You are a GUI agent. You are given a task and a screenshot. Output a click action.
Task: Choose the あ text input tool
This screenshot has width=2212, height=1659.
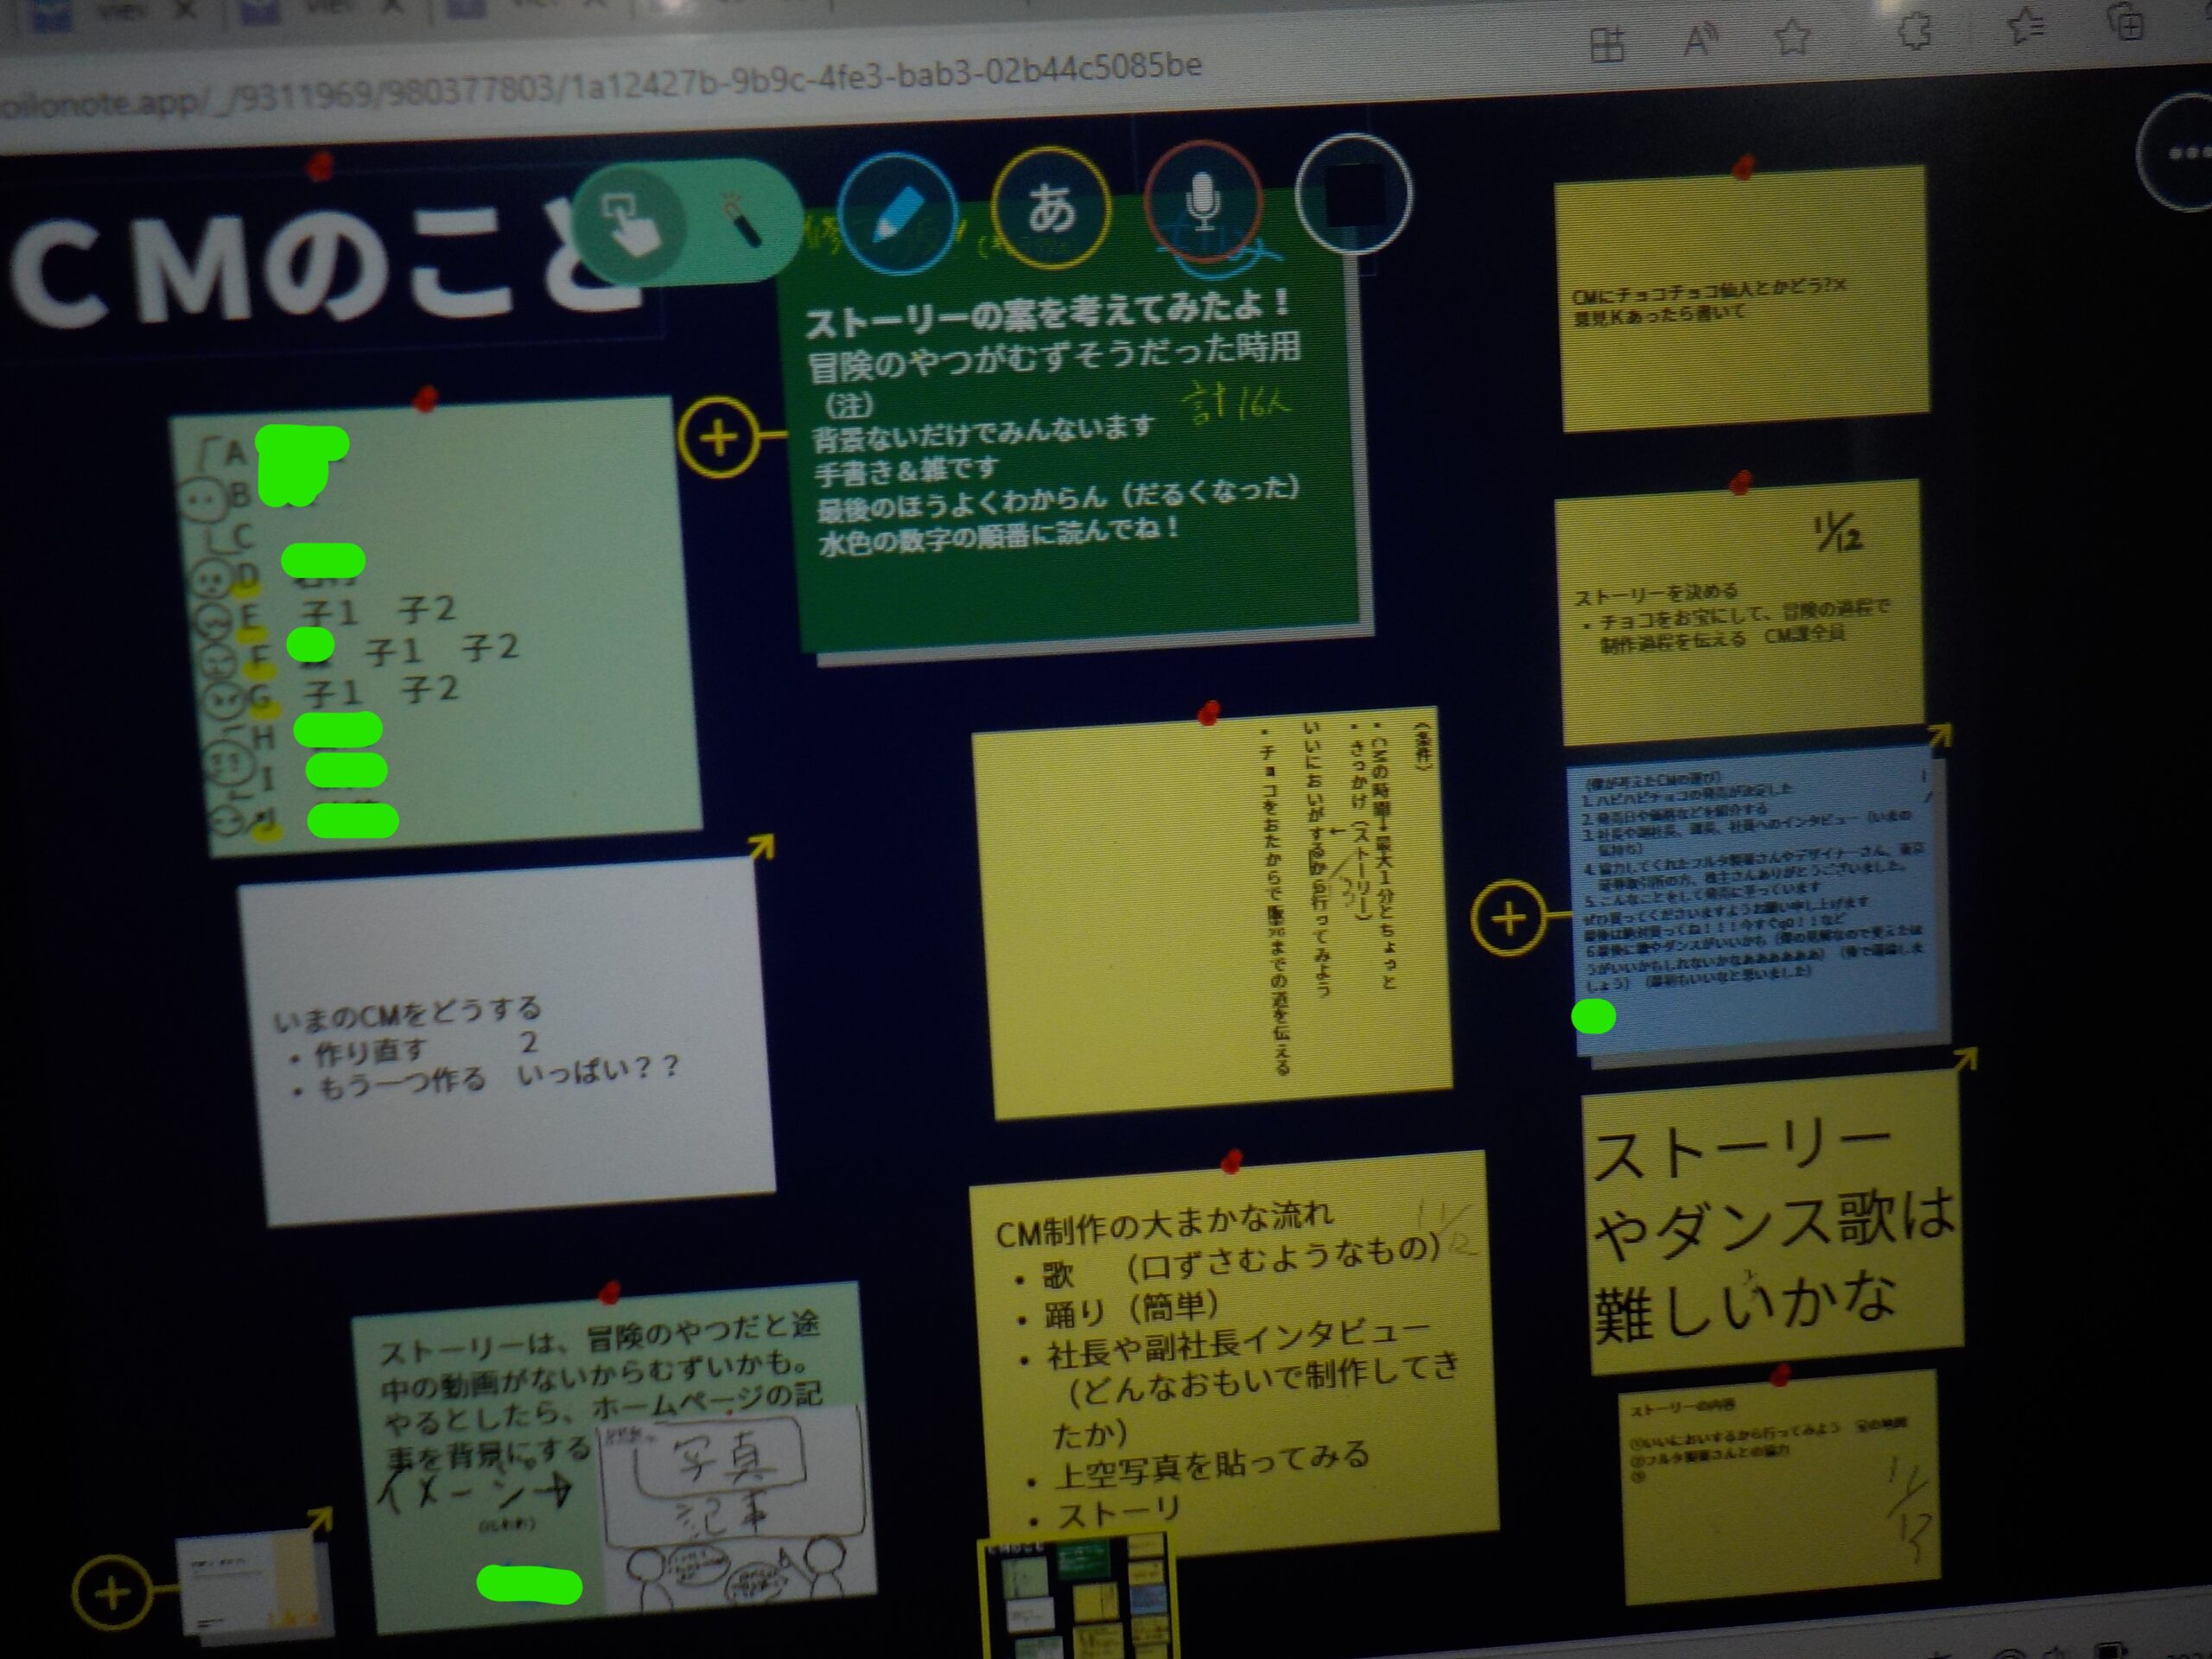click(1051, 208)
